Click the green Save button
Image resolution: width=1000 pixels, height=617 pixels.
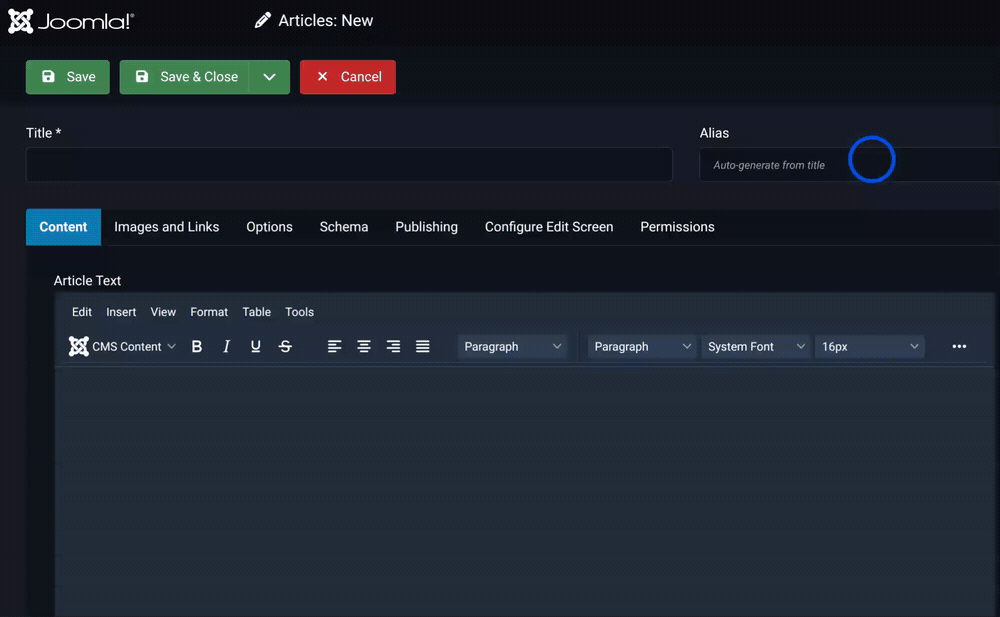pos(68,77)
